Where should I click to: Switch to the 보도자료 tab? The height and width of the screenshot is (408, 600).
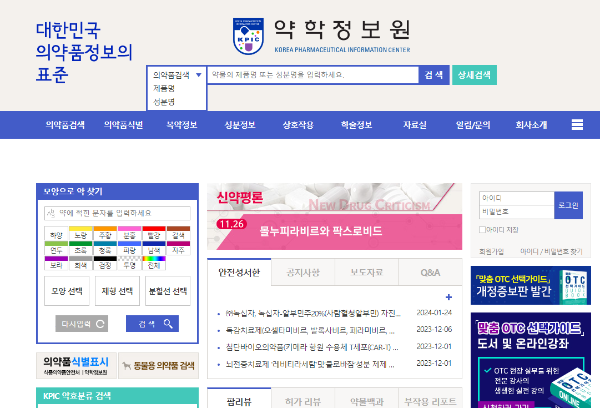point(367,273)
